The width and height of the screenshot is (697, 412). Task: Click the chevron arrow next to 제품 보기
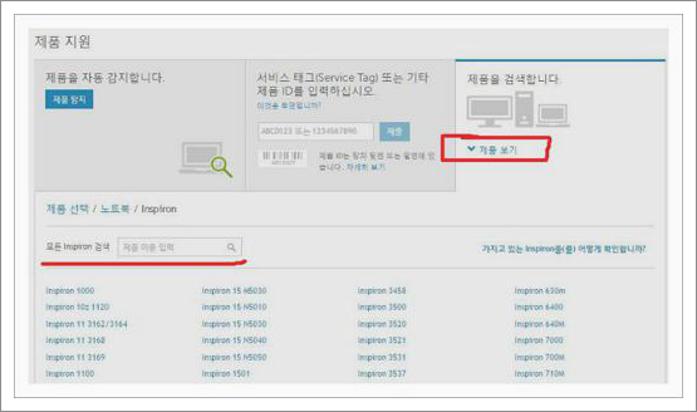pos(471,149)
